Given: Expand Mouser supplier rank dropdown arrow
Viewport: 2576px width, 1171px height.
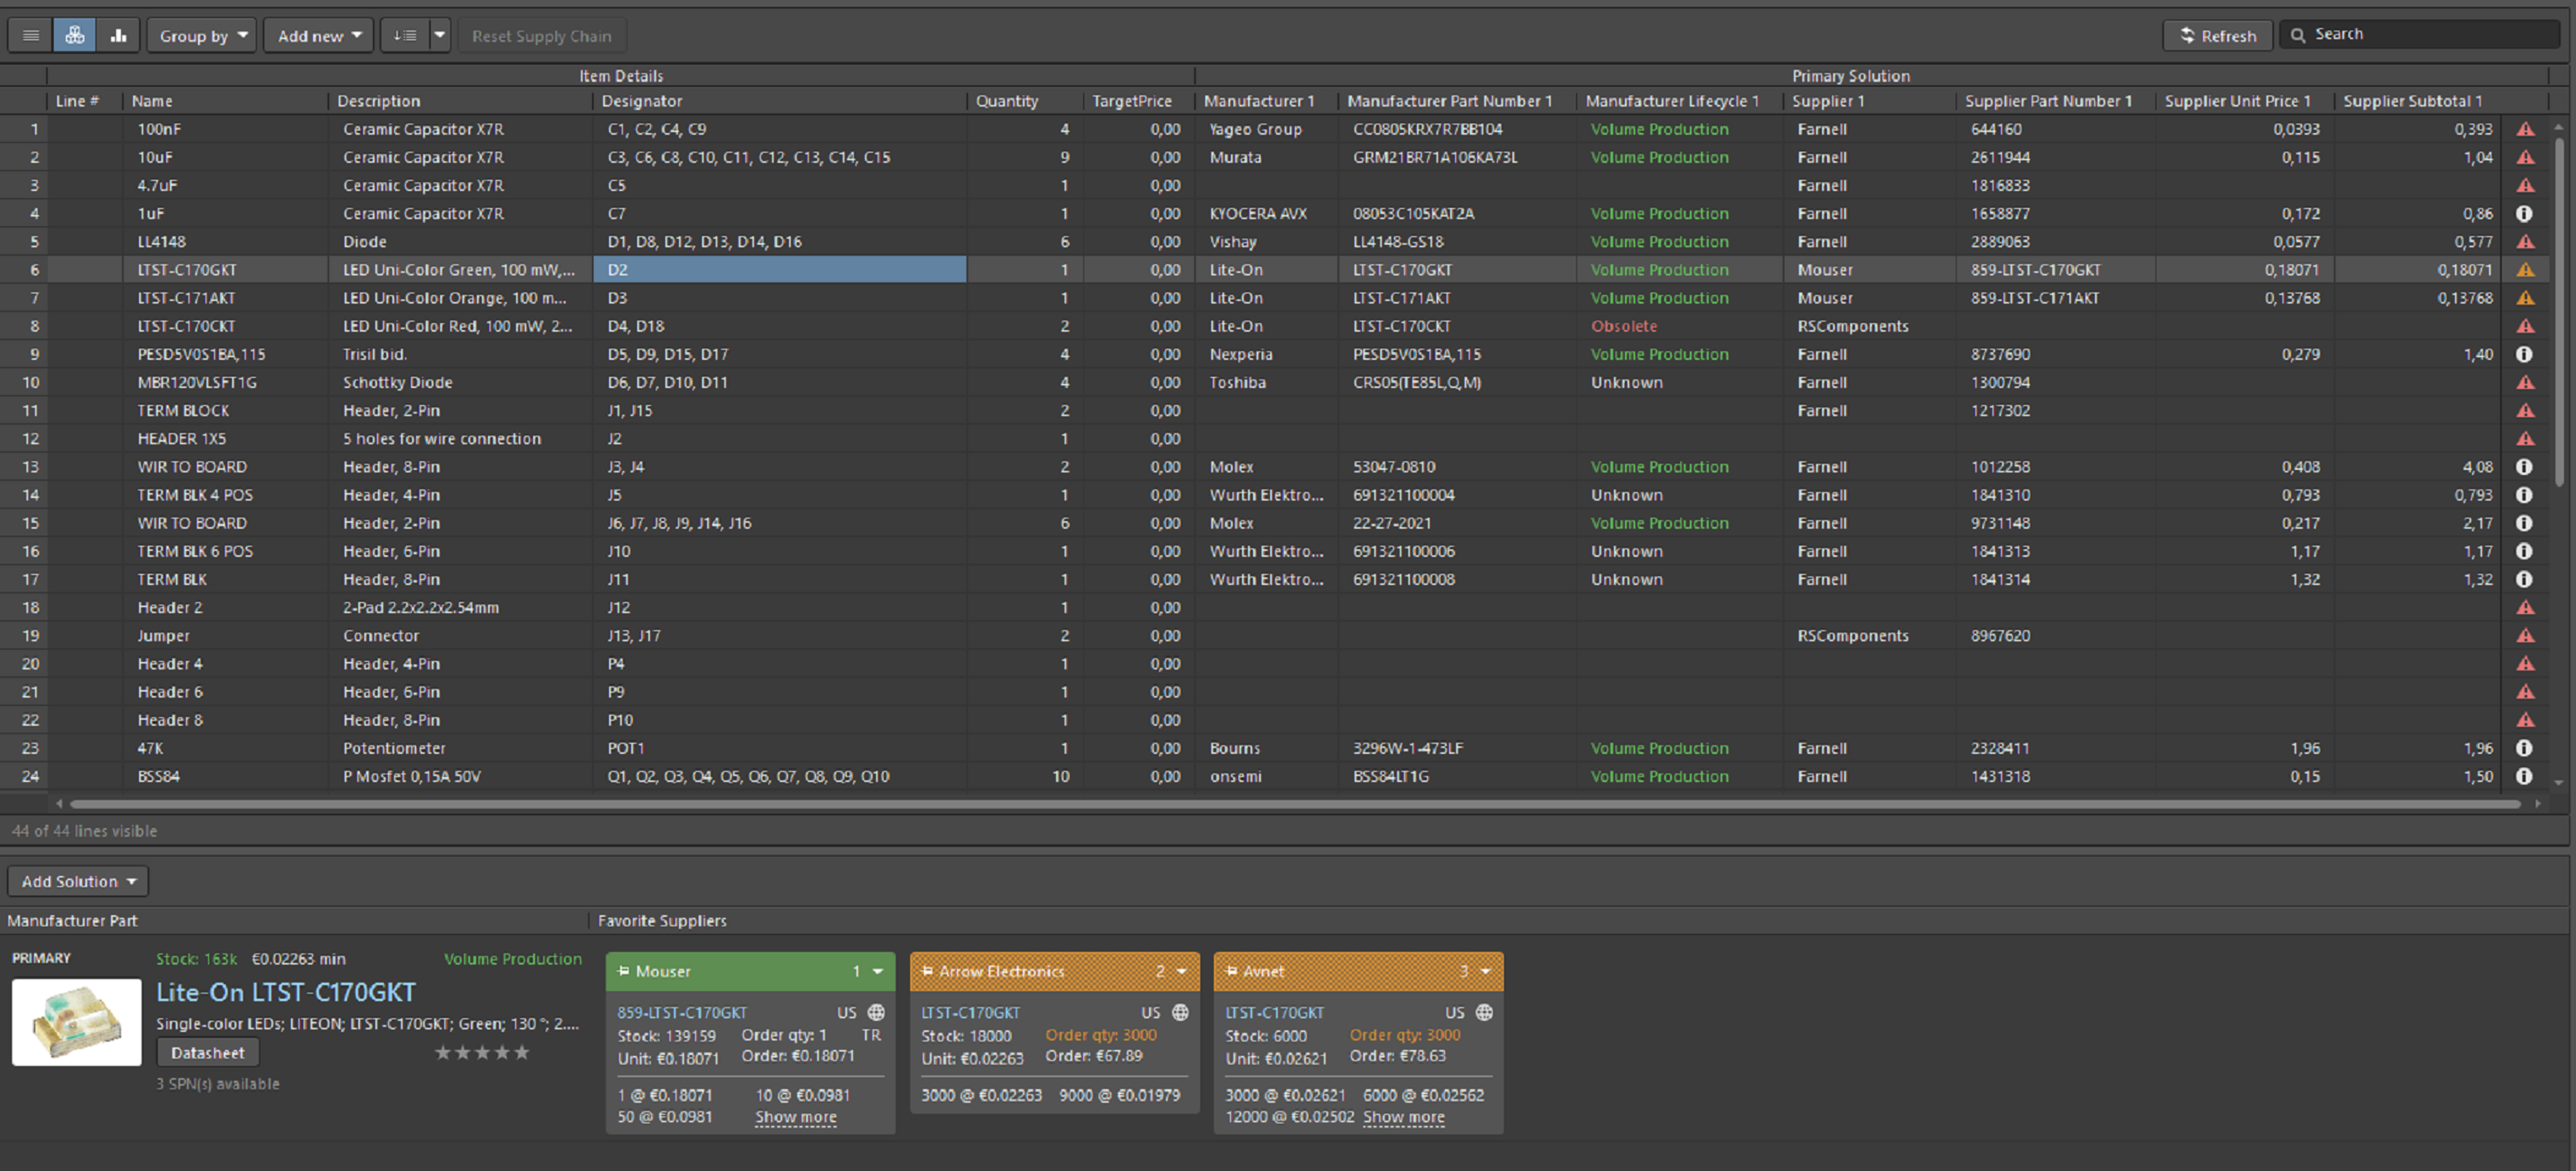Looking at the screenshot, I should click(x=878, y=971).
